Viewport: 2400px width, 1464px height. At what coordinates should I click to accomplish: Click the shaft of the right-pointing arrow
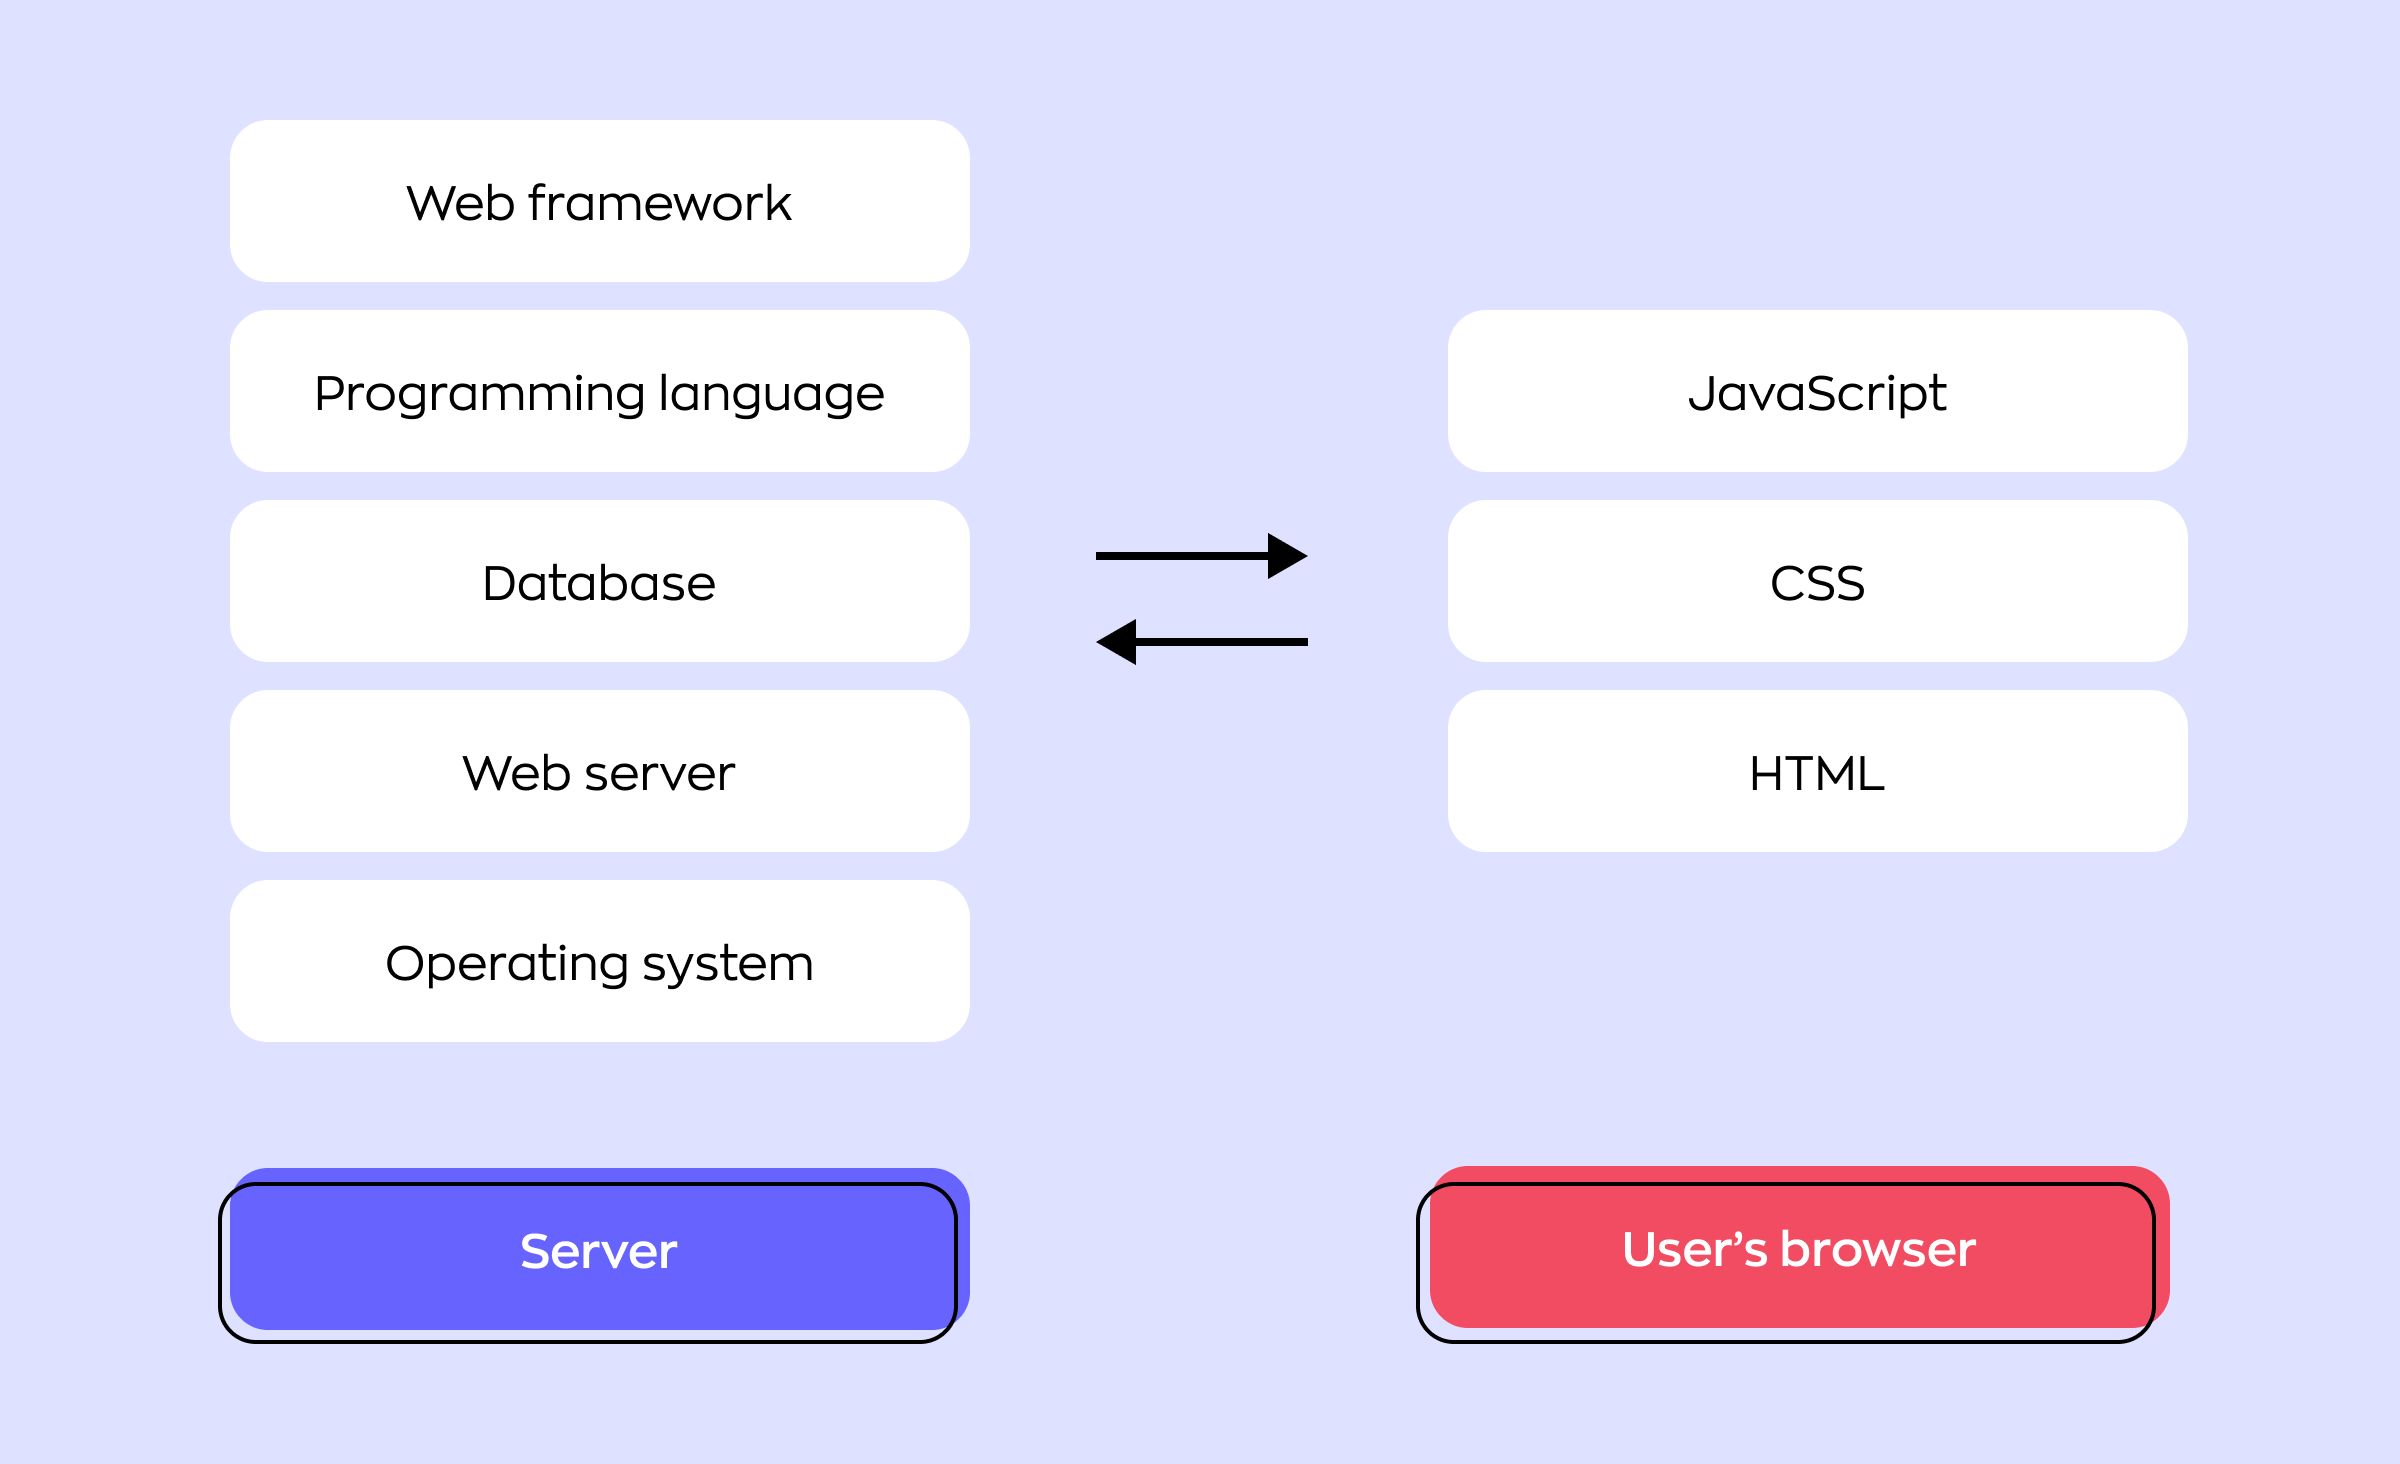pyautogui.click(x=1180, y=555)
